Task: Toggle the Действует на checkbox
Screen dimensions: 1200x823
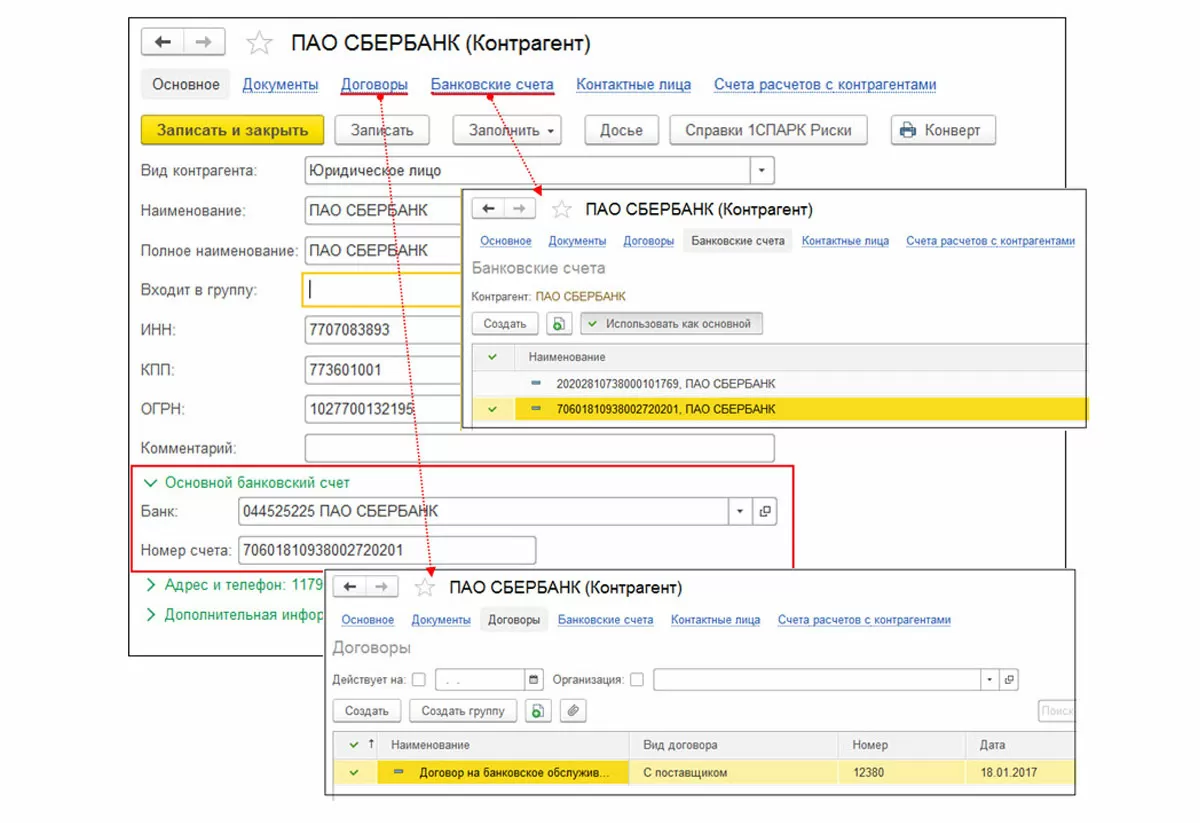Action: tap(418, 680)
